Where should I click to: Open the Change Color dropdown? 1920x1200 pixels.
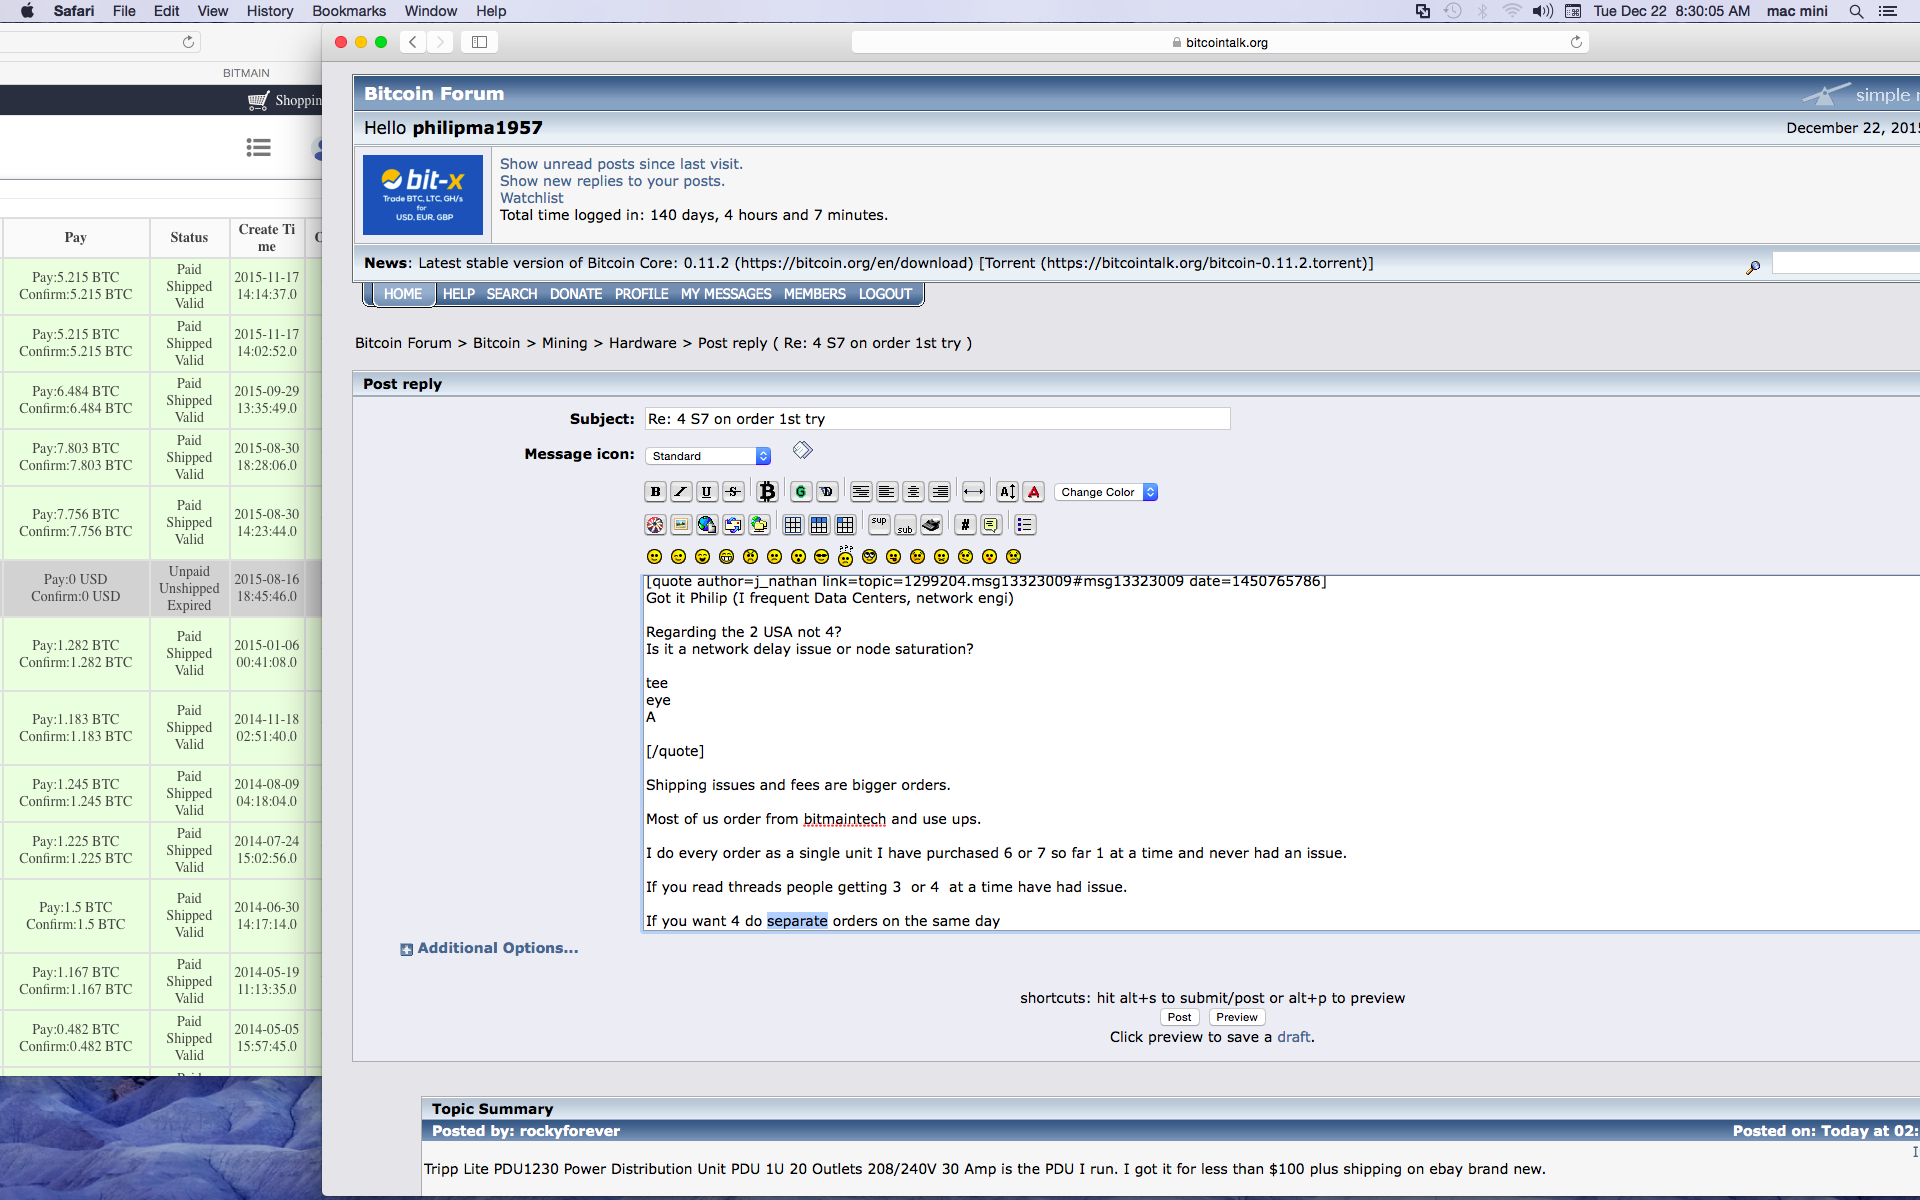[1106, 492]
